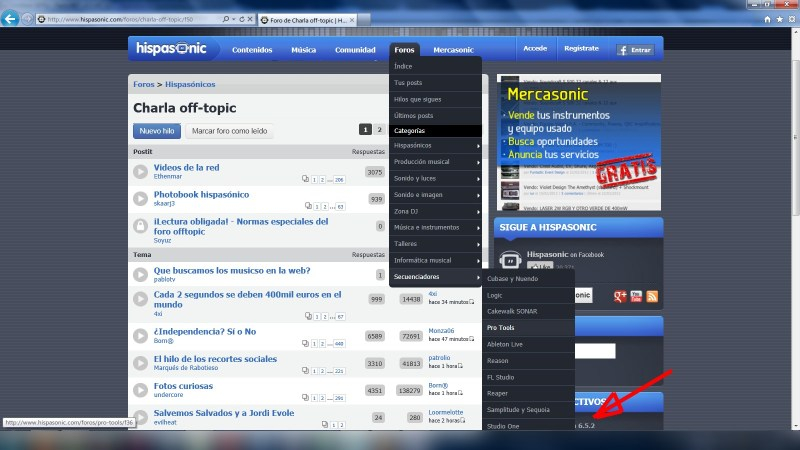Image resolution: width=800 pixels, height=450 pixels.
Task: Expand the Hispasónicos submenu
Action: click(435, 145)
